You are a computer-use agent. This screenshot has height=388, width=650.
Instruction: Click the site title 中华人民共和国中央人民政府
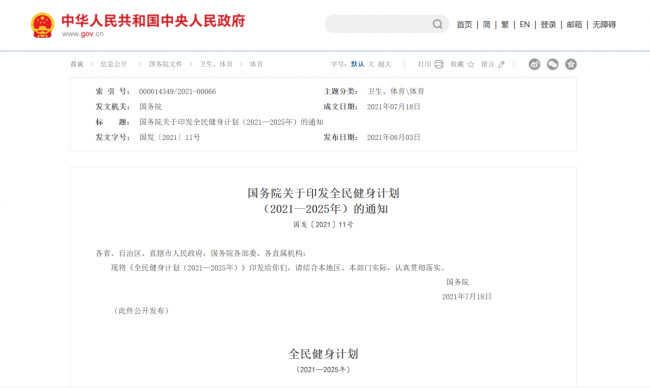coord(153,21)
